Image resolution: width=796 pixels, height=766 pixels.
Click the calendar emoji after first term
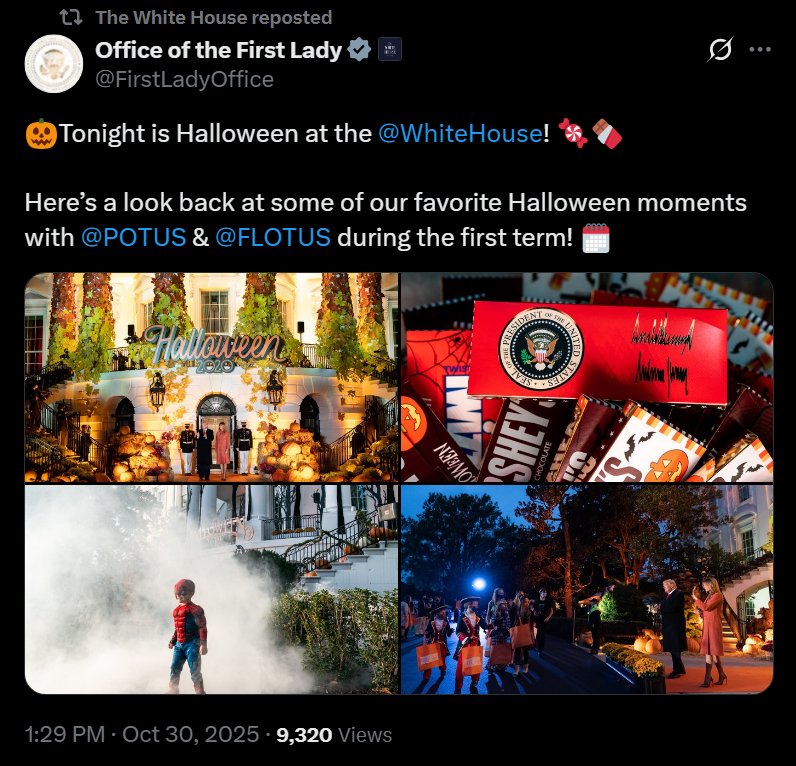pyautogui.click(x=595, y=238)
